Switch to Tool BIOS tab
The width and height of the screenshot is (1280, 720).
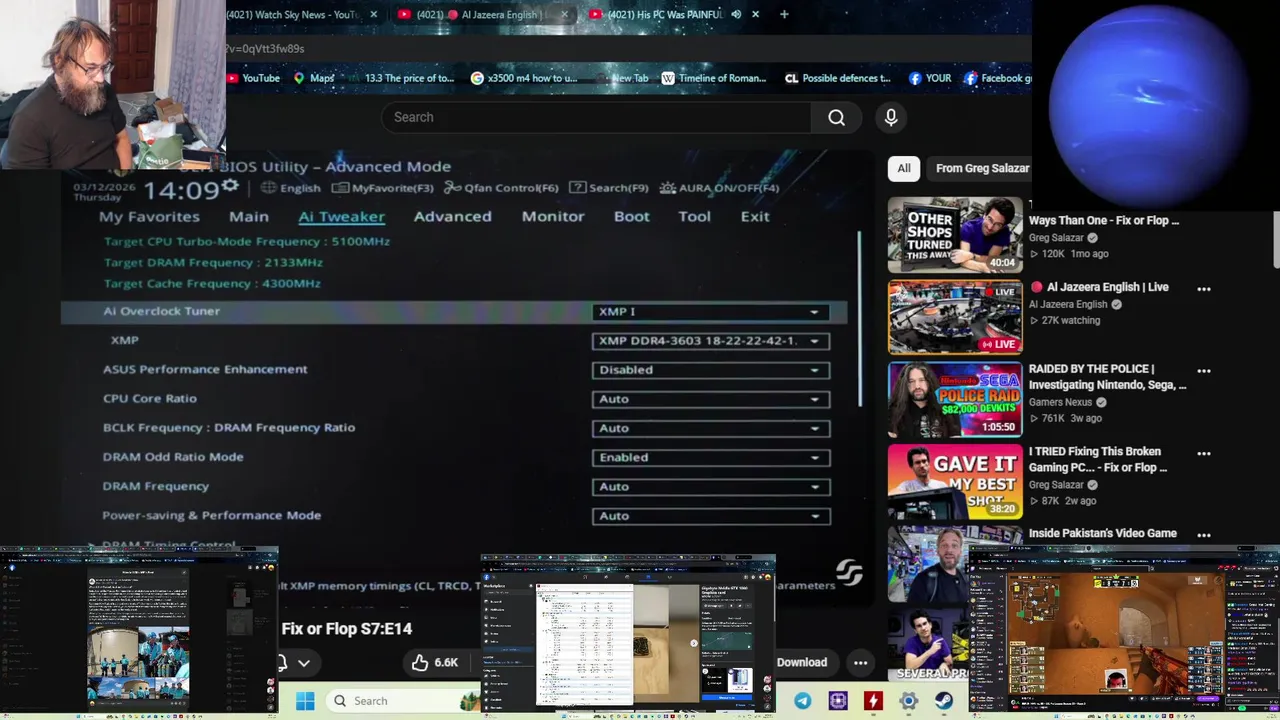694,216
